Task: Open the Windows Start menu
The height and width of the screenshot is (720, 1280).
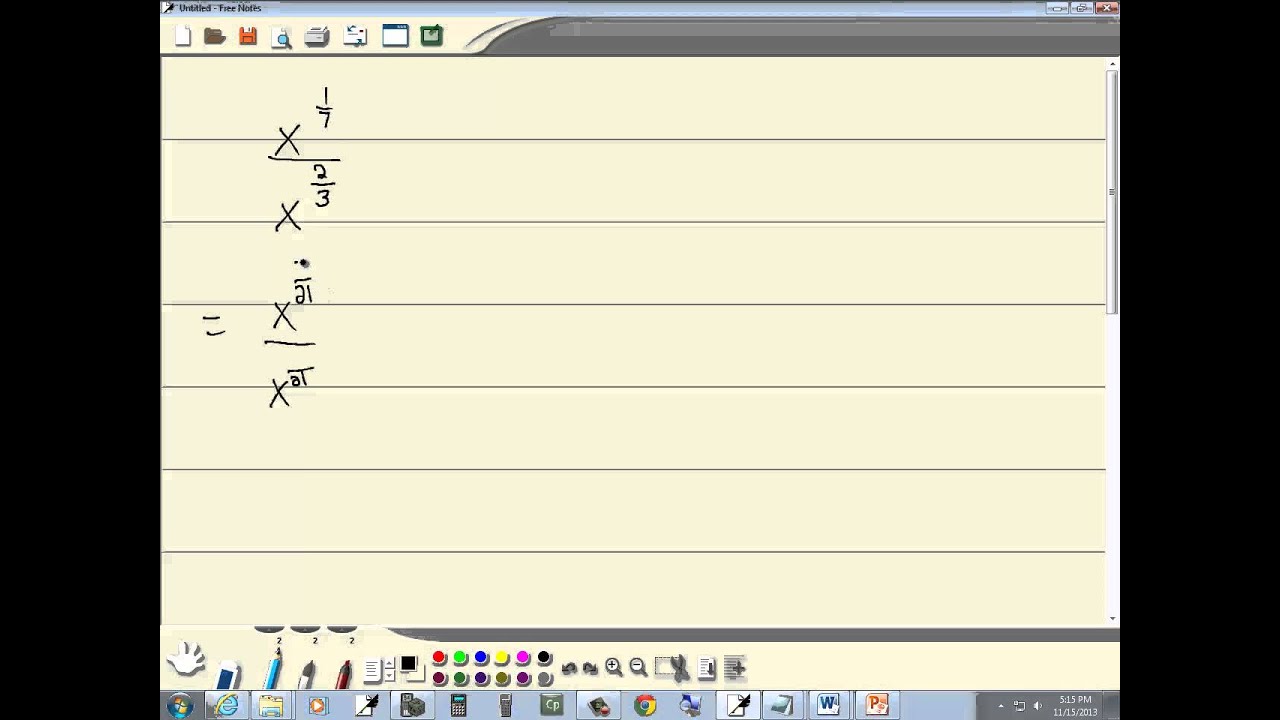Action: tap(180, 705)
